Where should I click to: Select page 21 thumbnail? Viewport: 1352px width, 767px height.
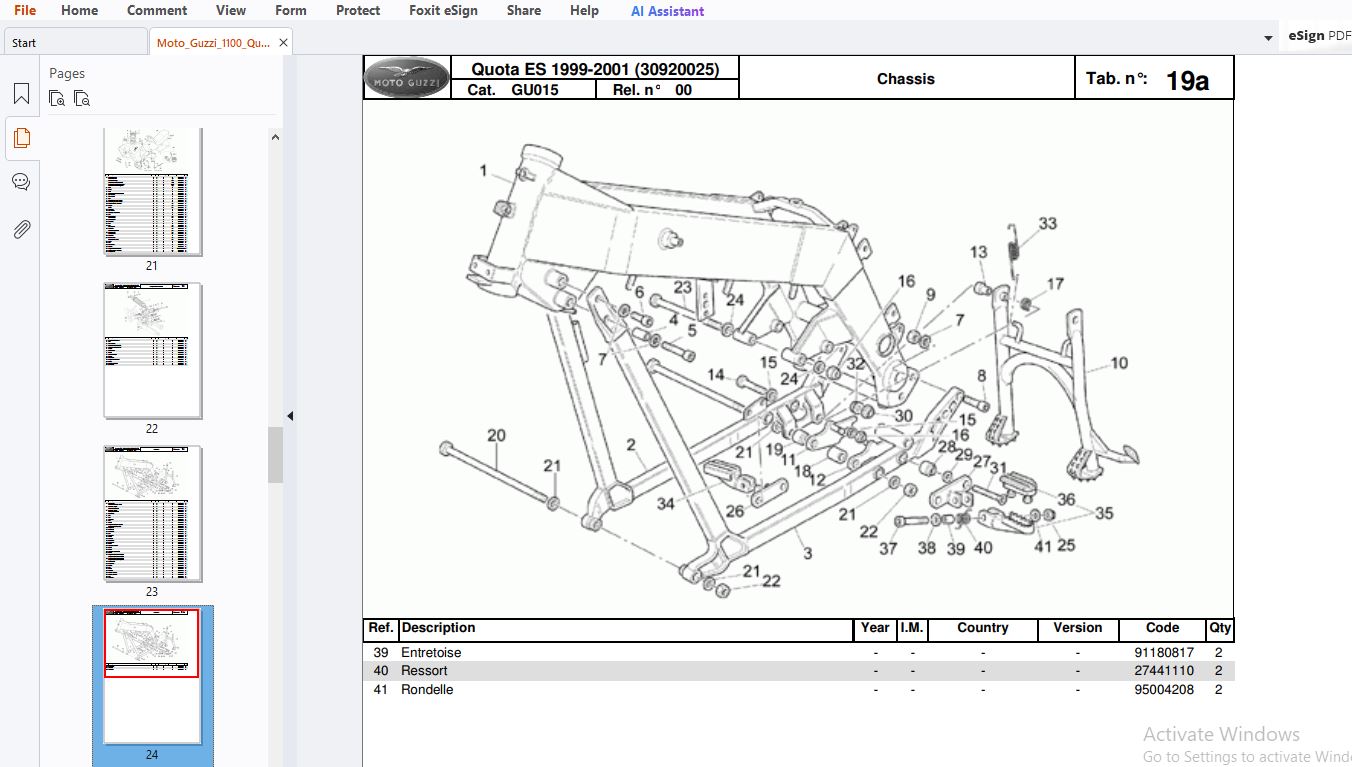152,192
